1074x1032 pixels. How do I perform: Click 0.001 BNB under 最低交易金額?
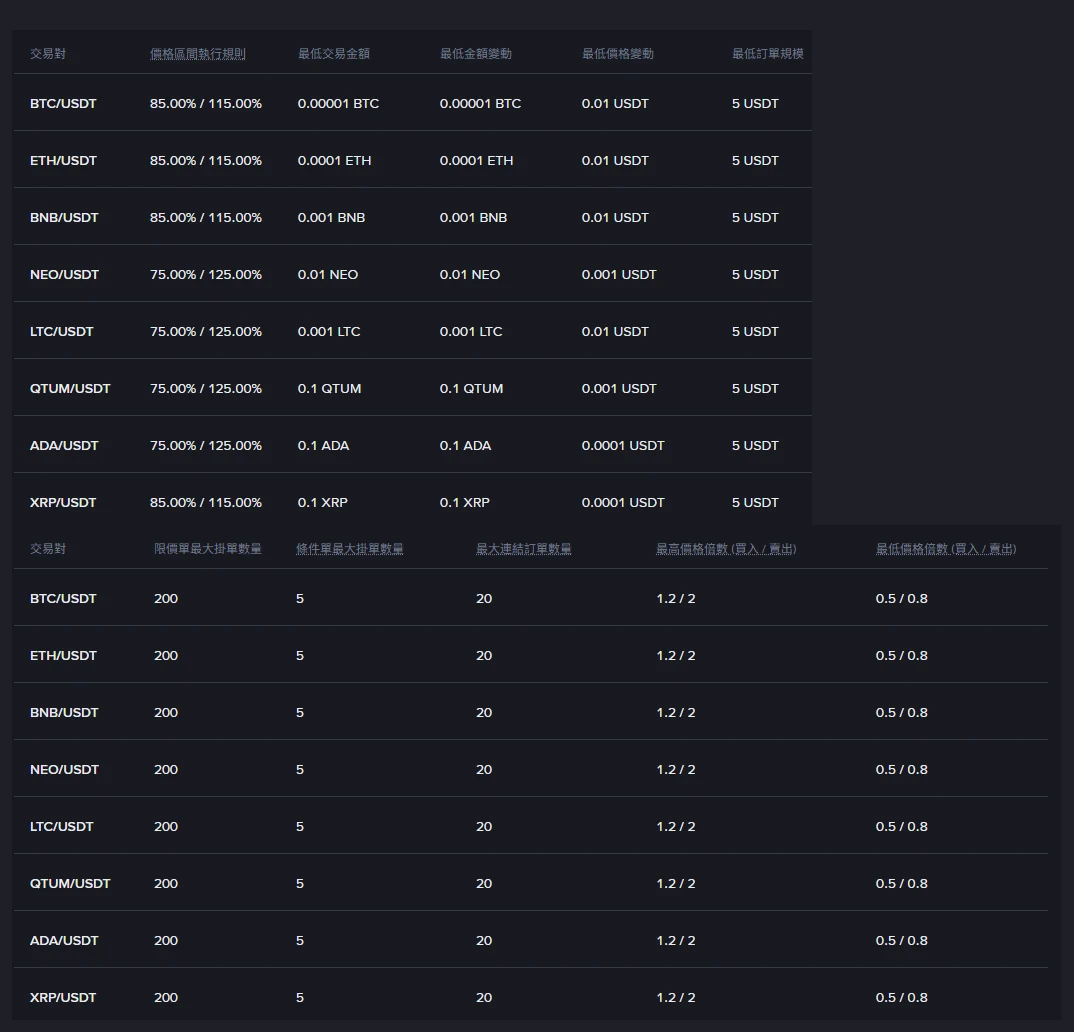pyautogui.click(x=332, y=217)
